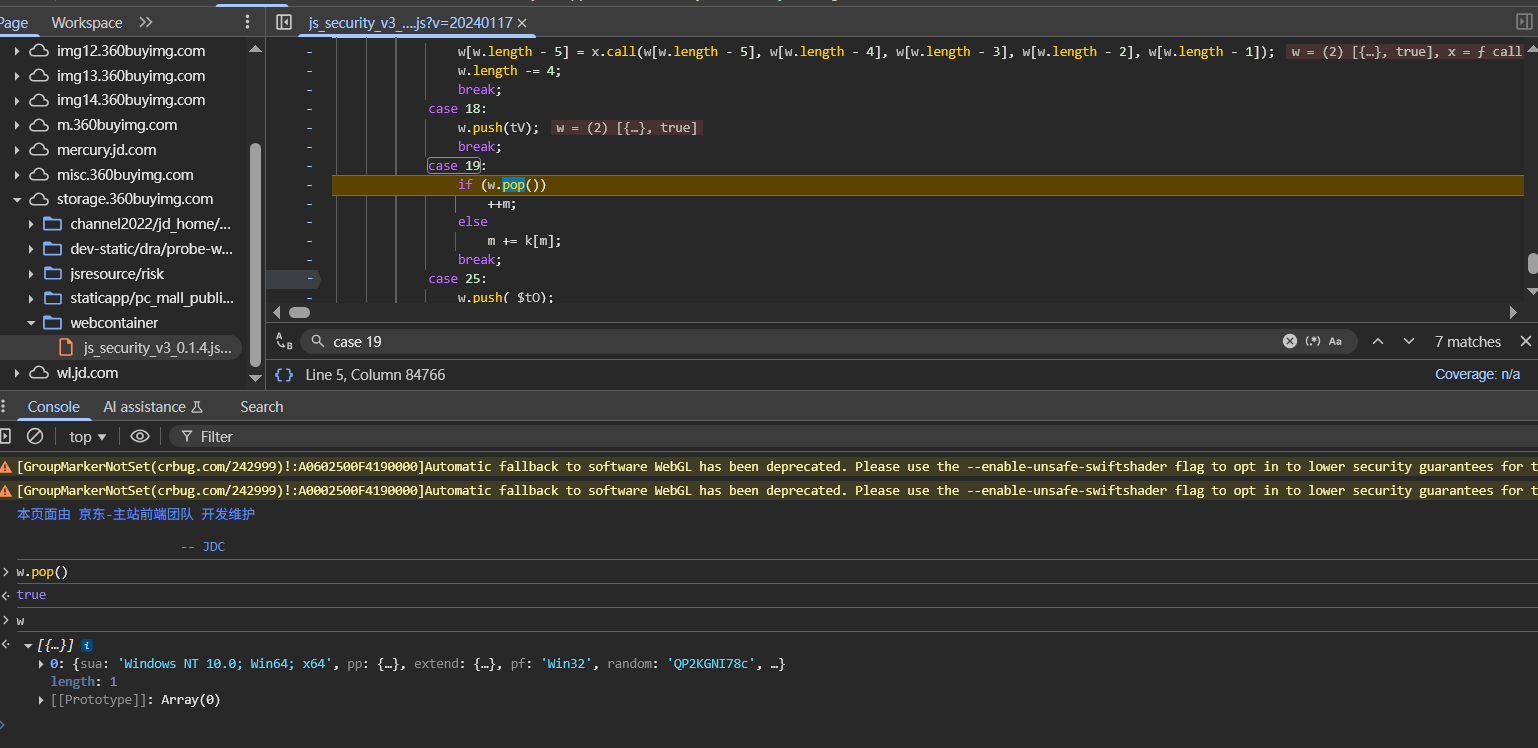Toggle the replace field in search bar
This screenshot has width=1538, height=748.
284,341
